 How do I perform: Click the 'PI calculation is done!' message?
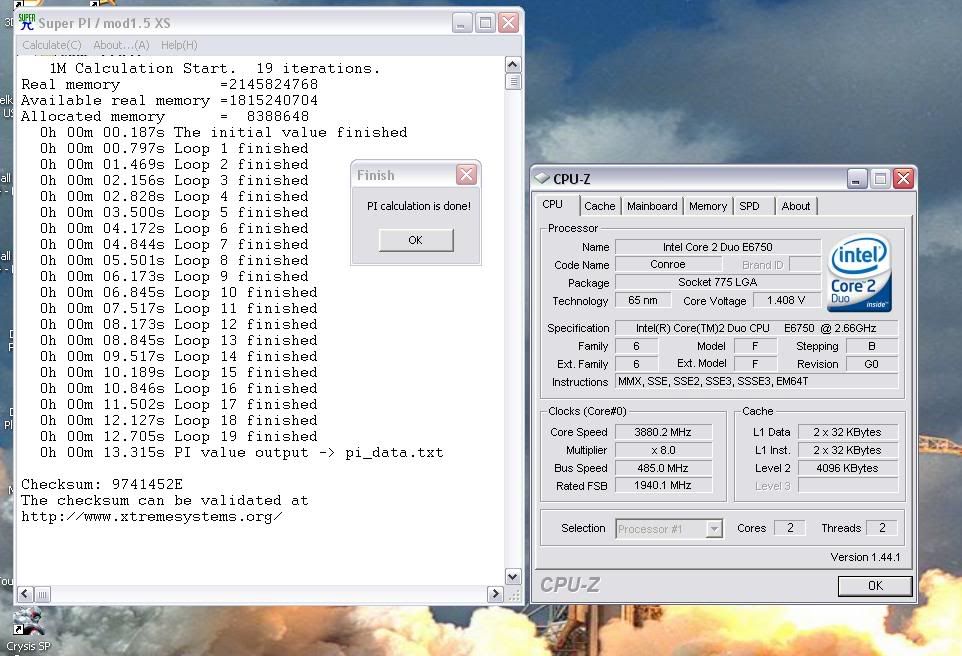[x=419, y=206]
